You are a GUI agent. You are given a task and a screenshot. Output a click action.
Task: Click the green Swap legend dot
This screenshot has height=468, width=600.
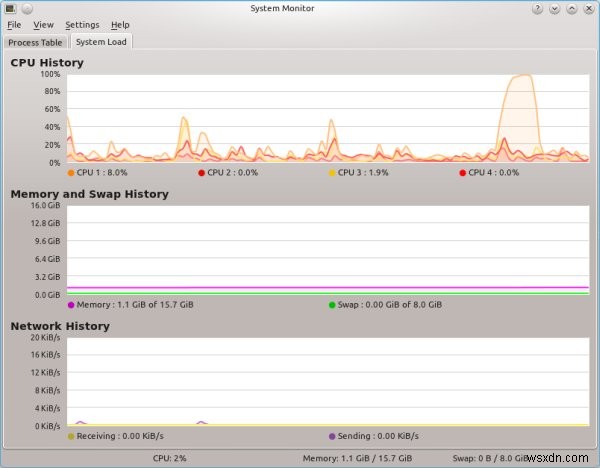(x=332, y=305)
